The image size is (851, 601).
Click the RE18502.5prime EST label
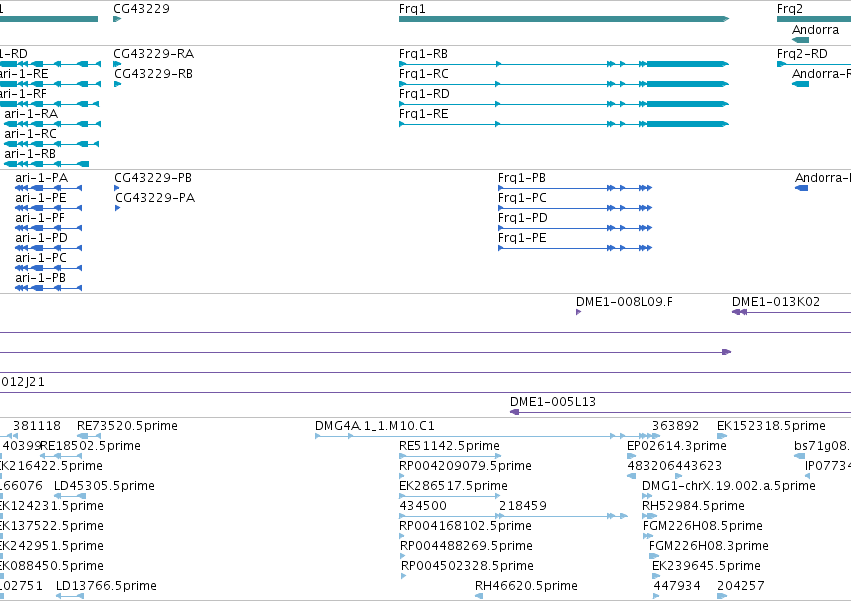90,446
